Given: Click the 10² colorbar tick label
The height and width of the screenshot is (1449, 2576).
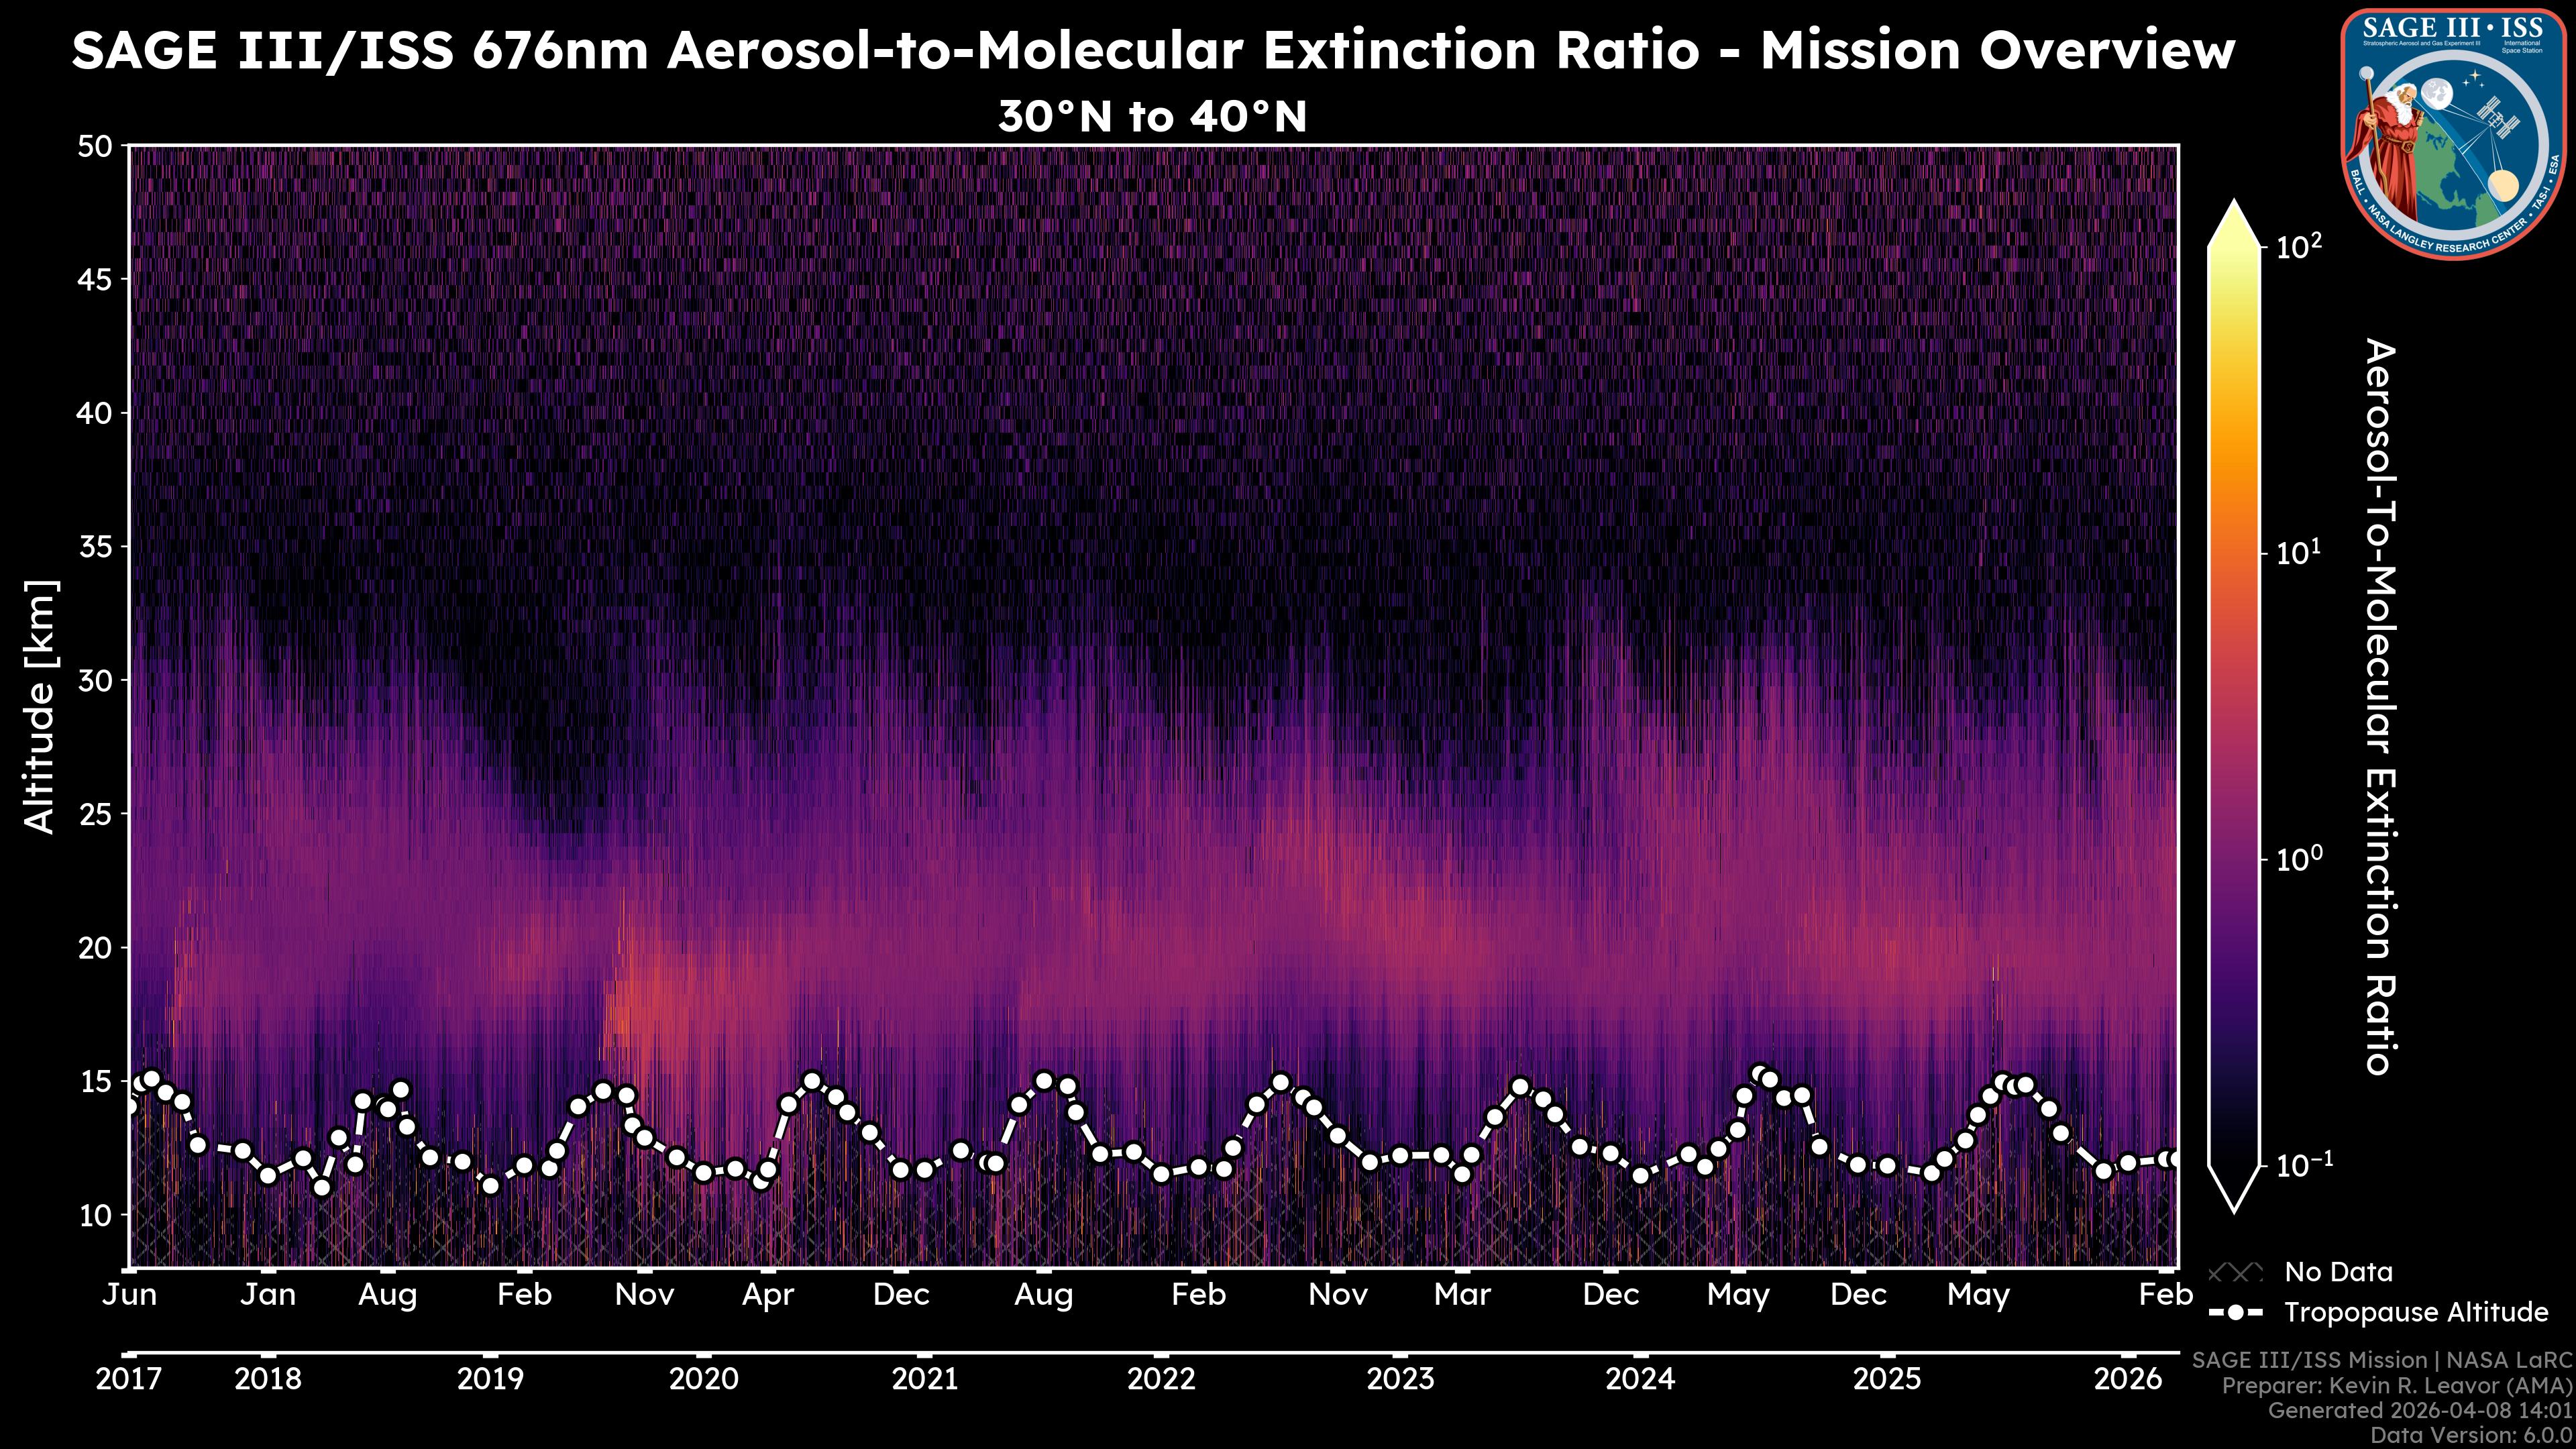Looking at the screenshot, I should (2299, 246).
